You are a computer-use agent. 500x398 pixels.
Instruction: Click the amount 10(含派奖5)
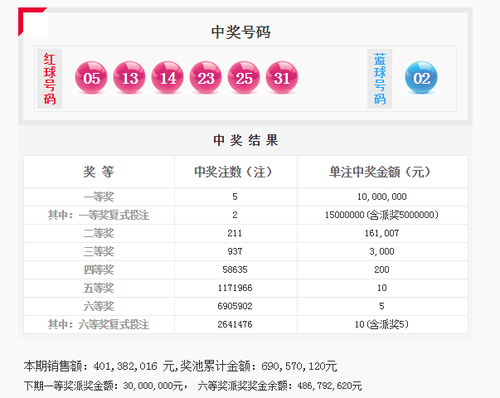pos(382,324)
